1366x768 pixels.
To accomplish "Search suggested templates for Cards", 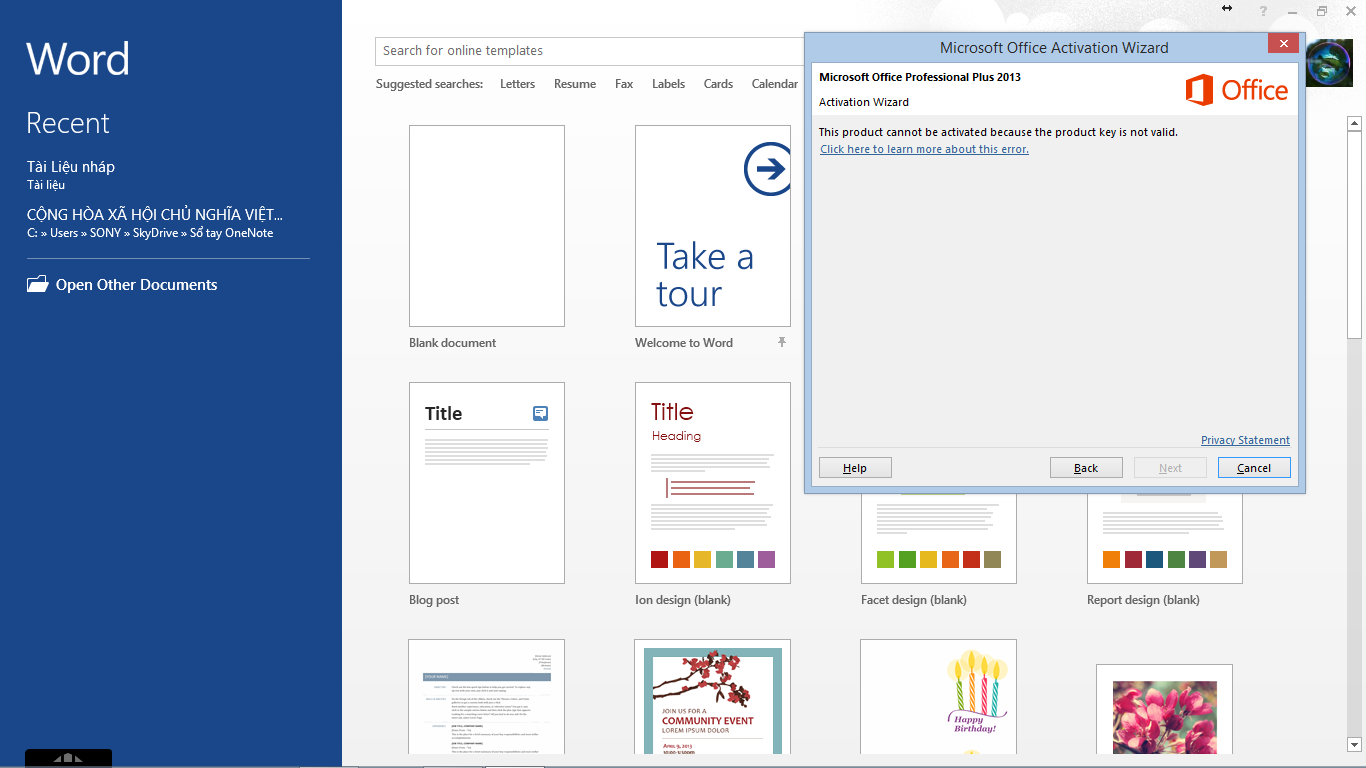I will click(x=718, y=84).
